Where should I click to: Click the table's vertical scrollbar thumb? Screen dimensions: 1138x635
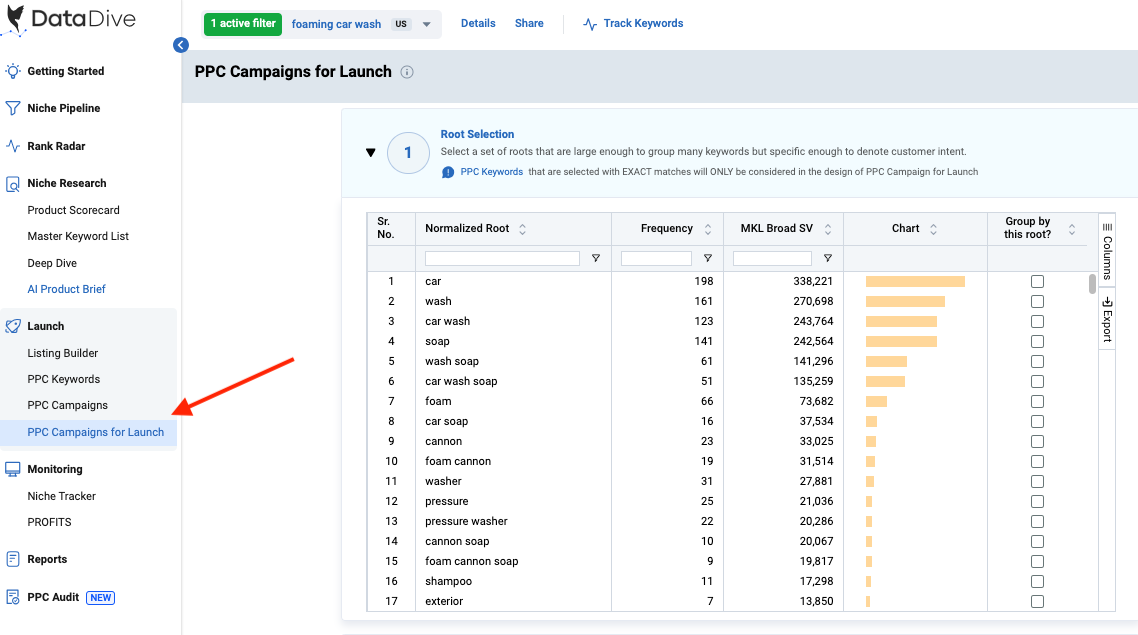(1092, 284)
